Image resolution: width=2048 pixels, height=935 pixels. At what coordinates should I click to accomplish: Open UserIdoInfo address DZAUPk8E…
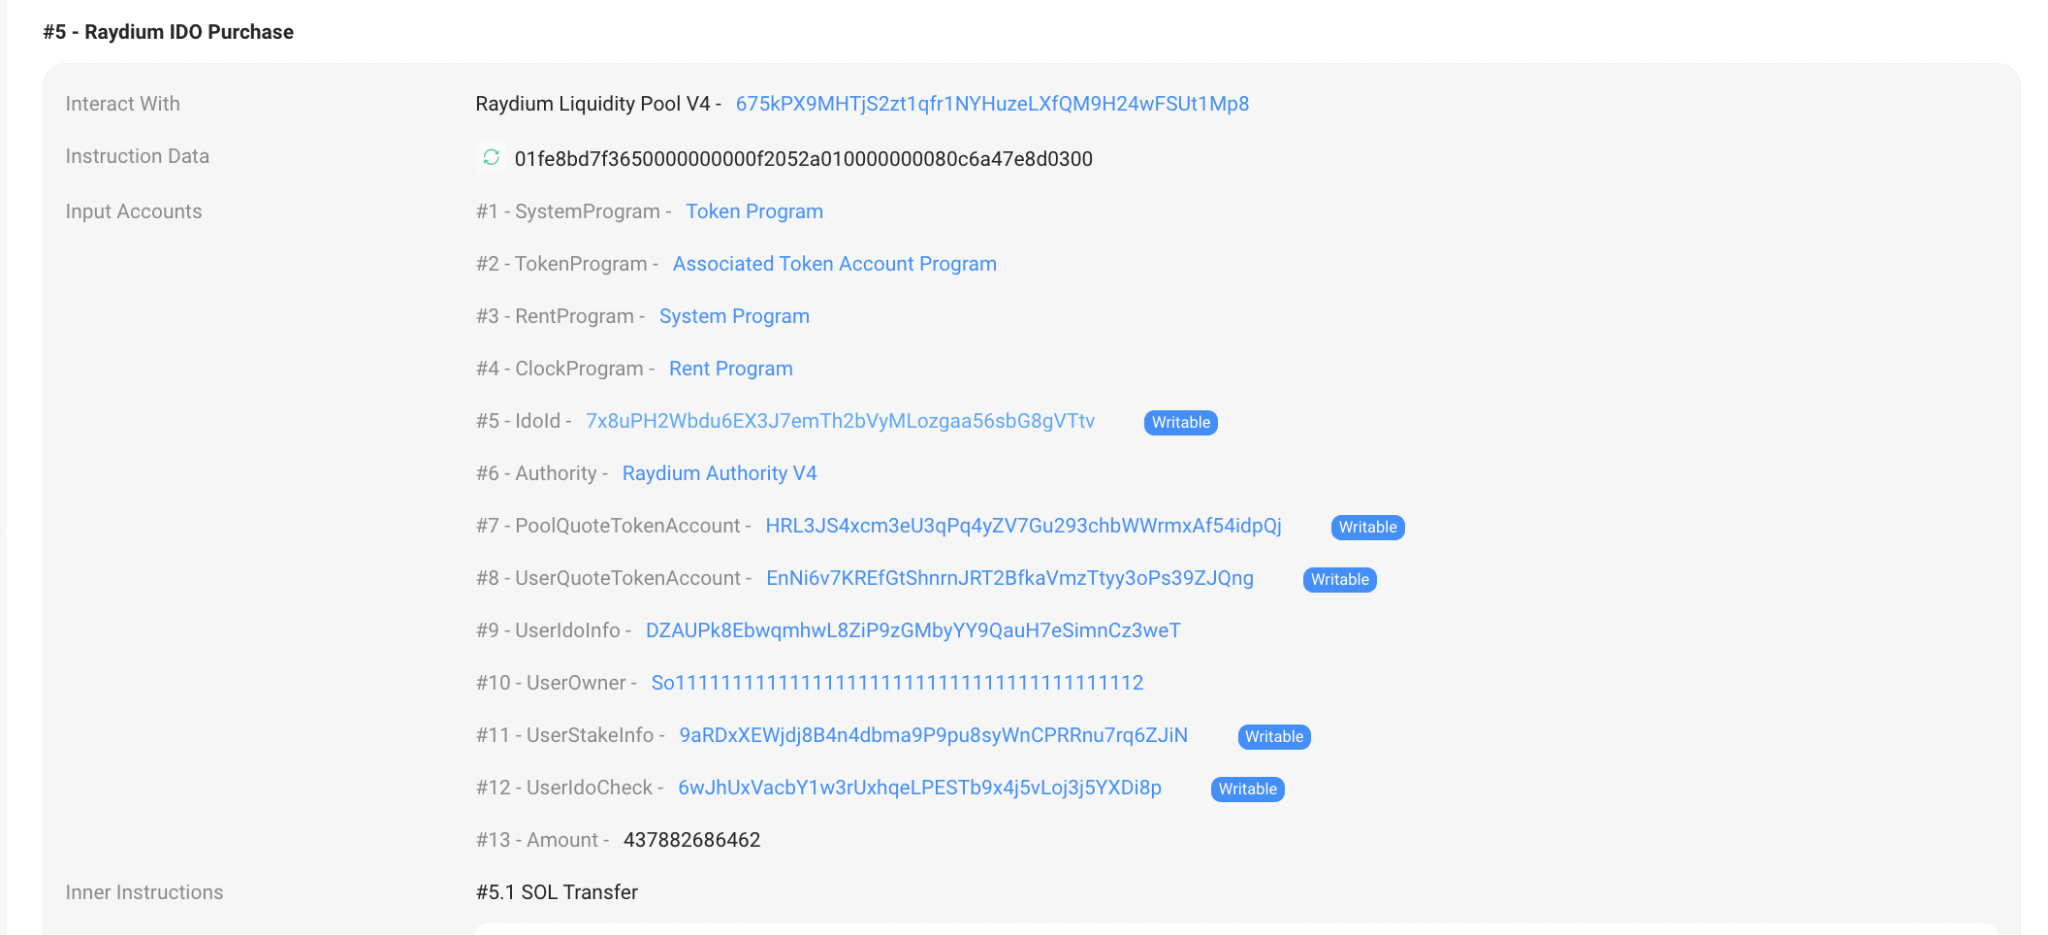coord(912,631)
